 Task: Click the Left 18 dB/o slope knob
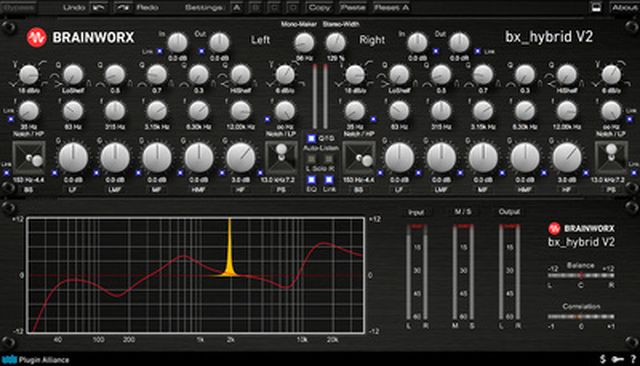click(x=29, y=75)
